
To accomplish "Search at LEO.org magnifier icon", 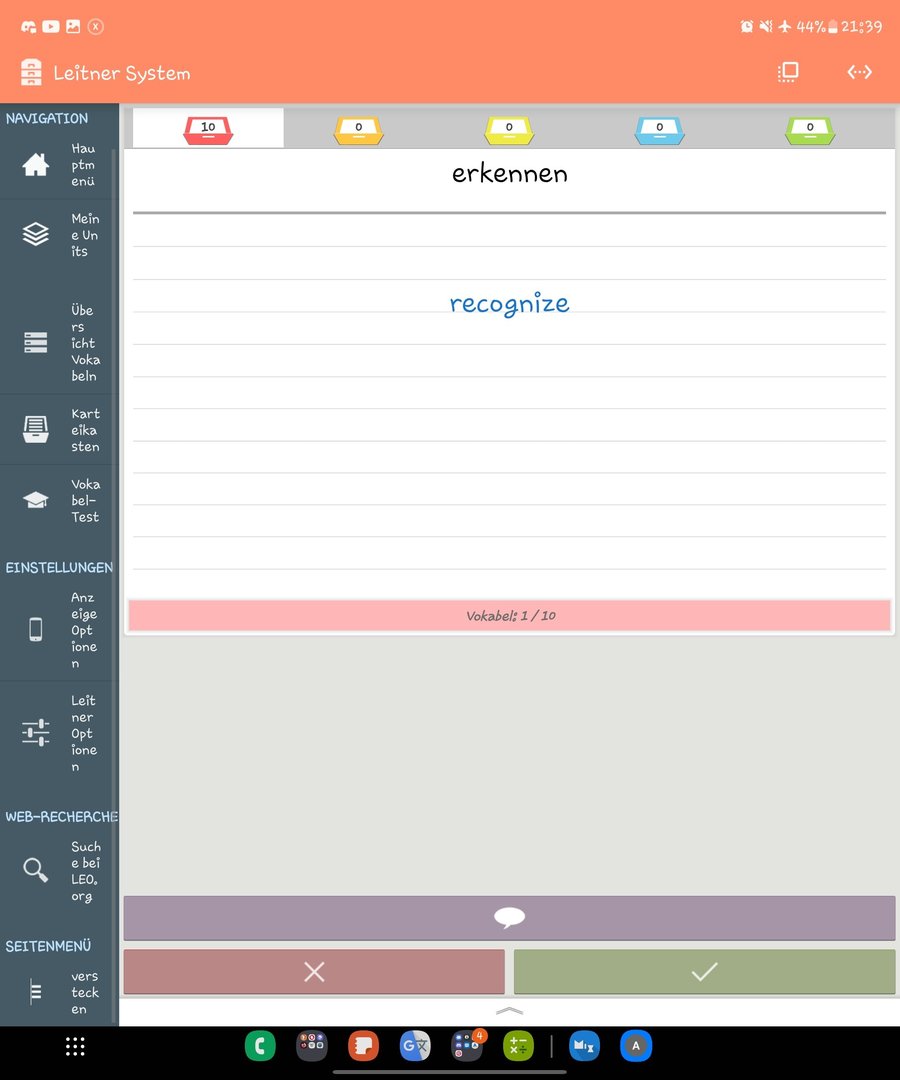I will [x=36, y=870].
